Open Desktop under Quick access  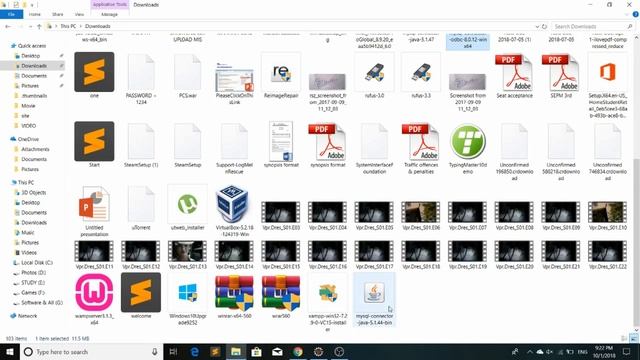(31, 56)
